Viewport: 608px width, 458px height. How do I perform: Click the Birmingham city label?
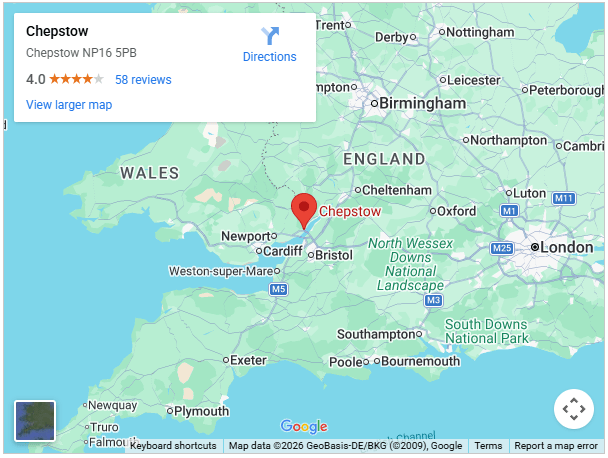point(423,103)
